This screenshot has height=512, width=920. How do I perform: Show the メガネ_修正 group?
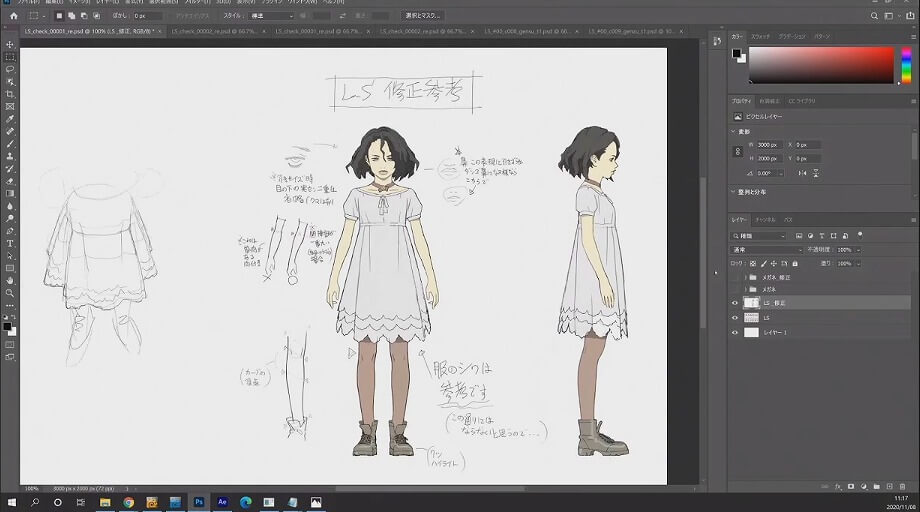tap(735, 277)
